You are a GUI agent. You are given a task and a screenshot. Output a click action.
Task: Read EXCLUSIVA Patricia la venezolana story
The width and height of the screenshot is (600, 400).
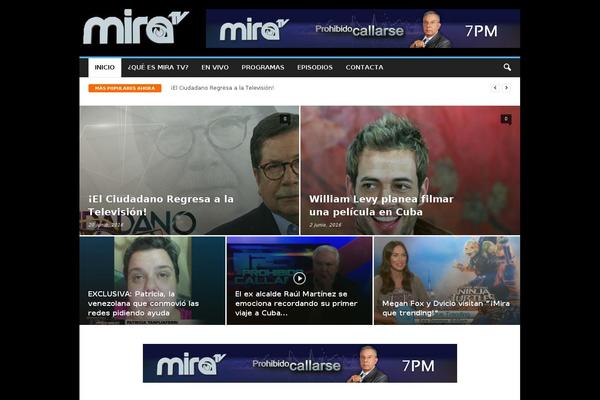coord(143,303)
